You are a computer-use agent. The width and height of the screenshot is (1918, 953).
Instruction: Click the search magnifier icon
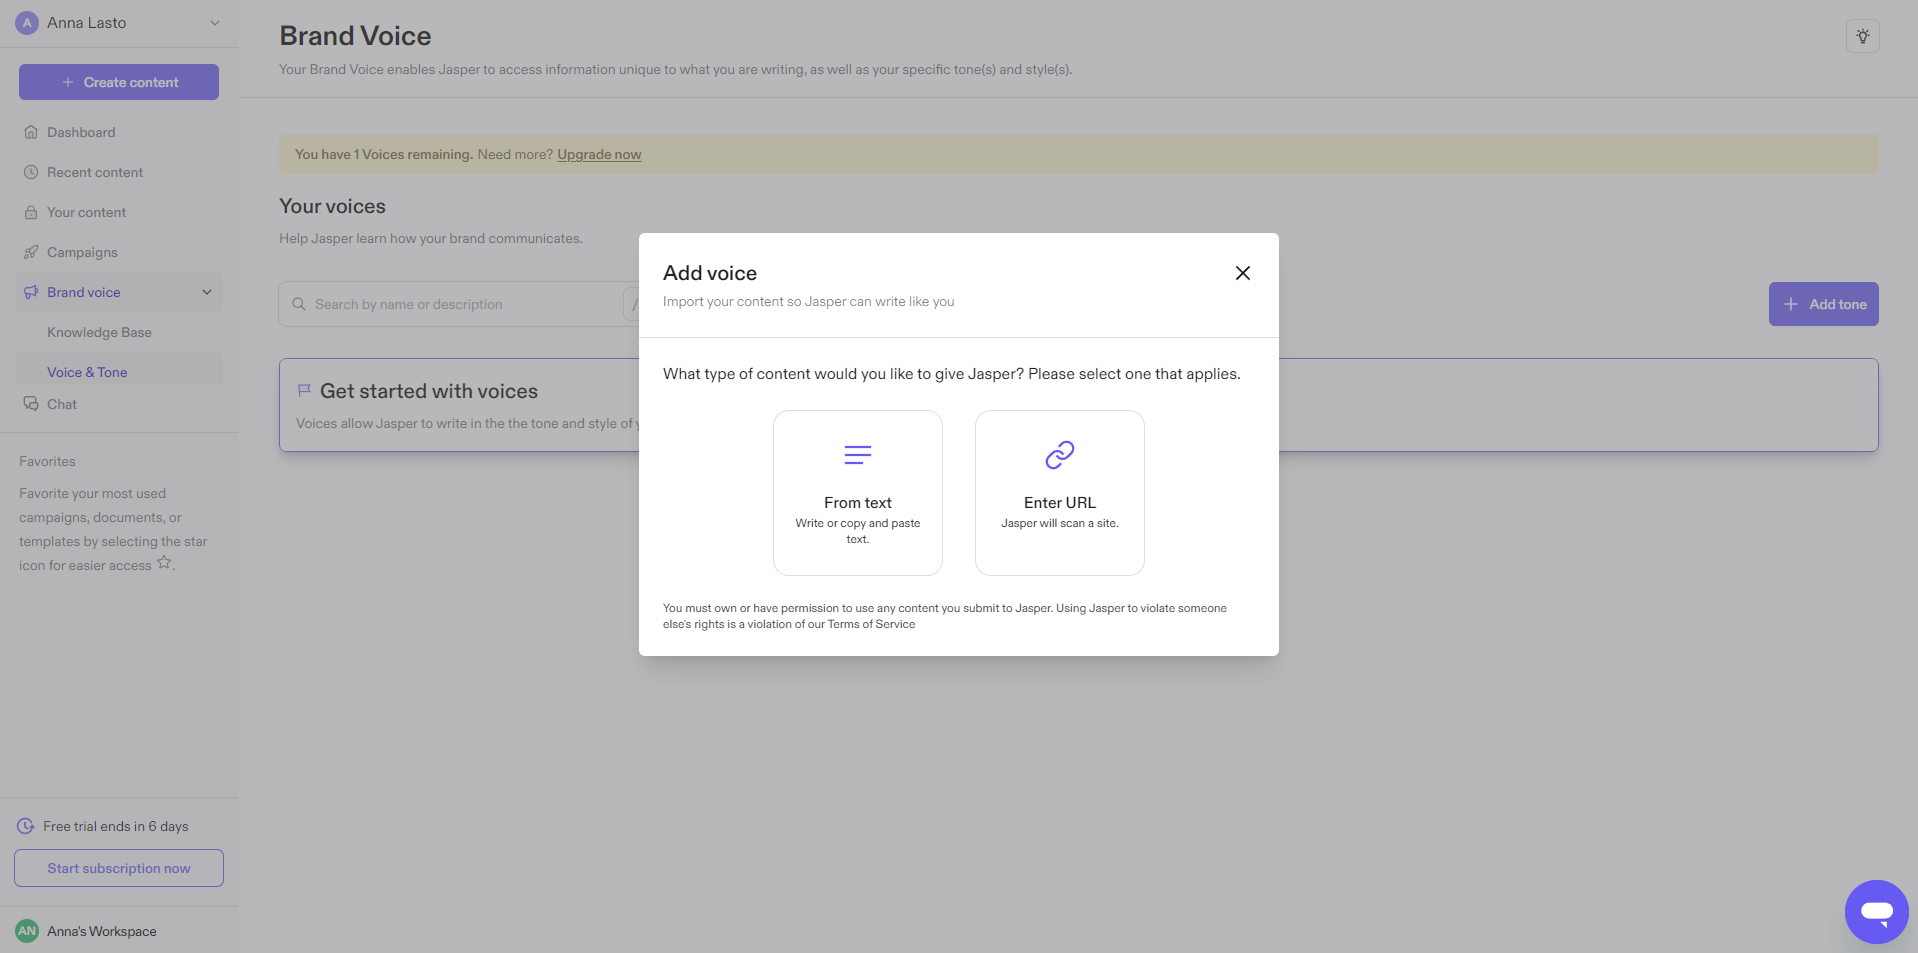coord(298,304)
